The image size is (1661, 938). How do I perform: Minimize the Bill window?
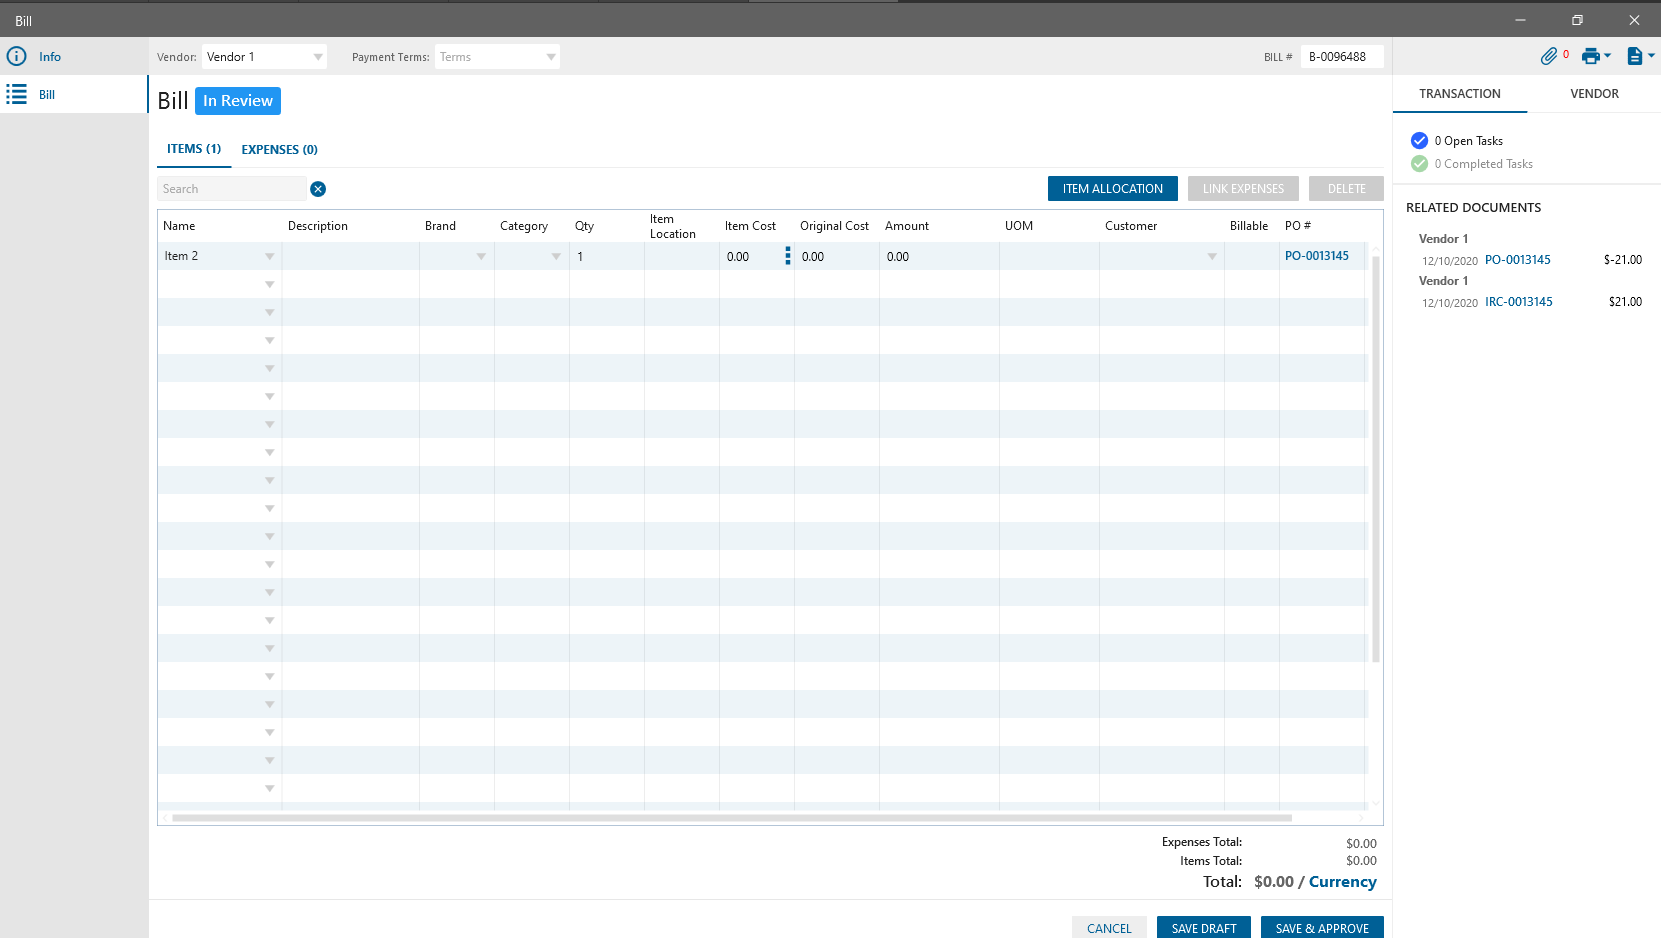pos(1520,20)
